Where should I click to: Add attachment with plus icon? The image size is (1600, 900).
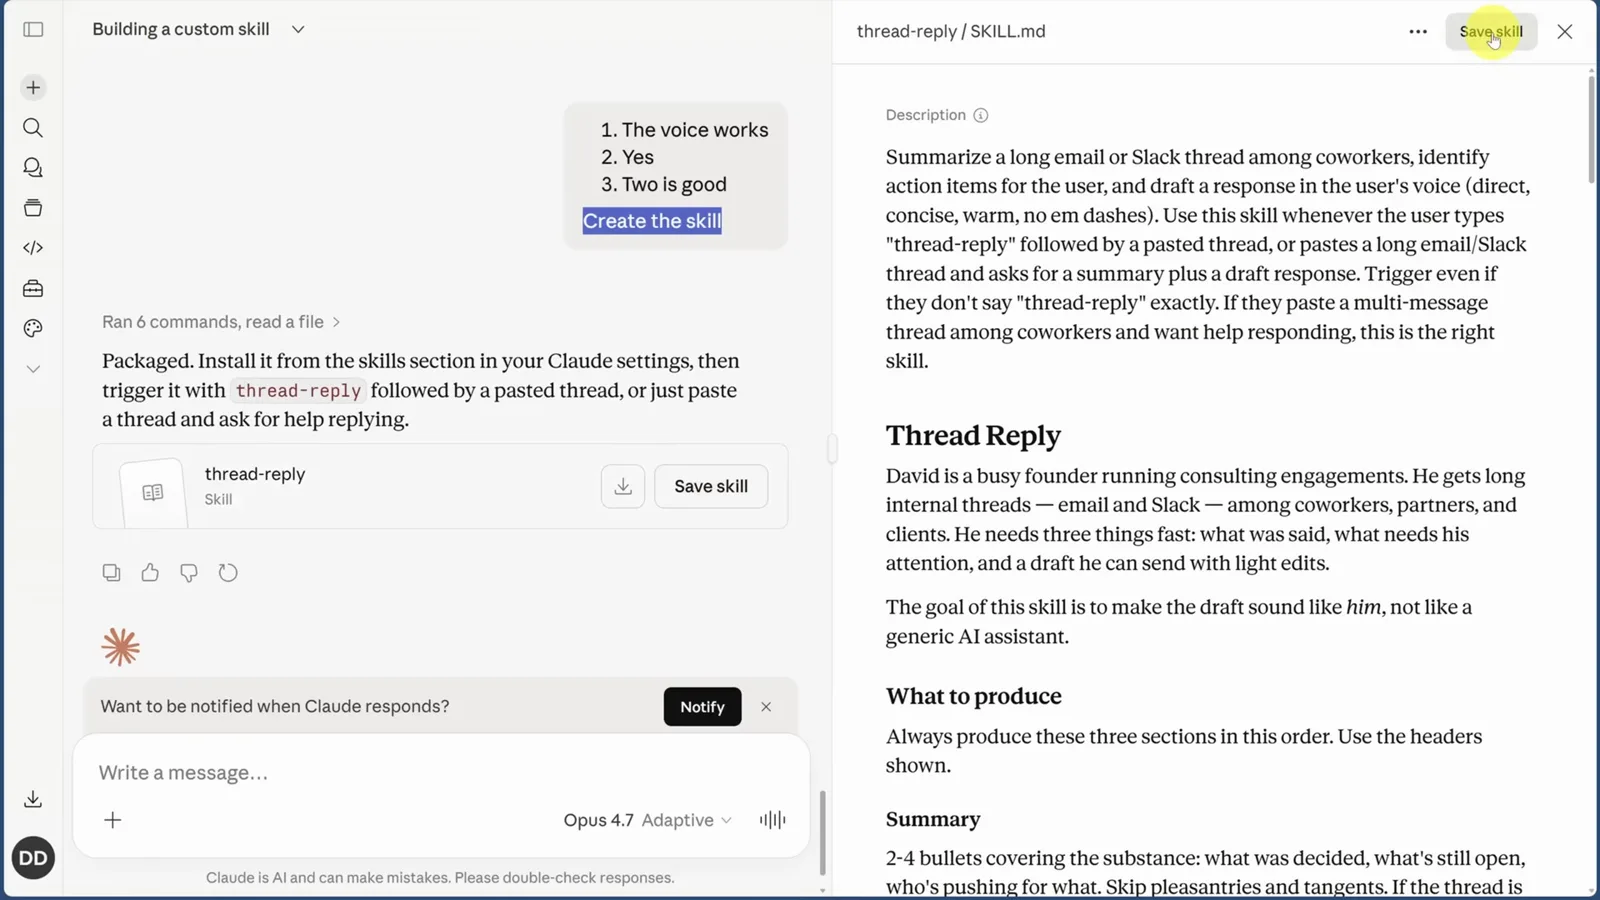[x=113, y=820]
